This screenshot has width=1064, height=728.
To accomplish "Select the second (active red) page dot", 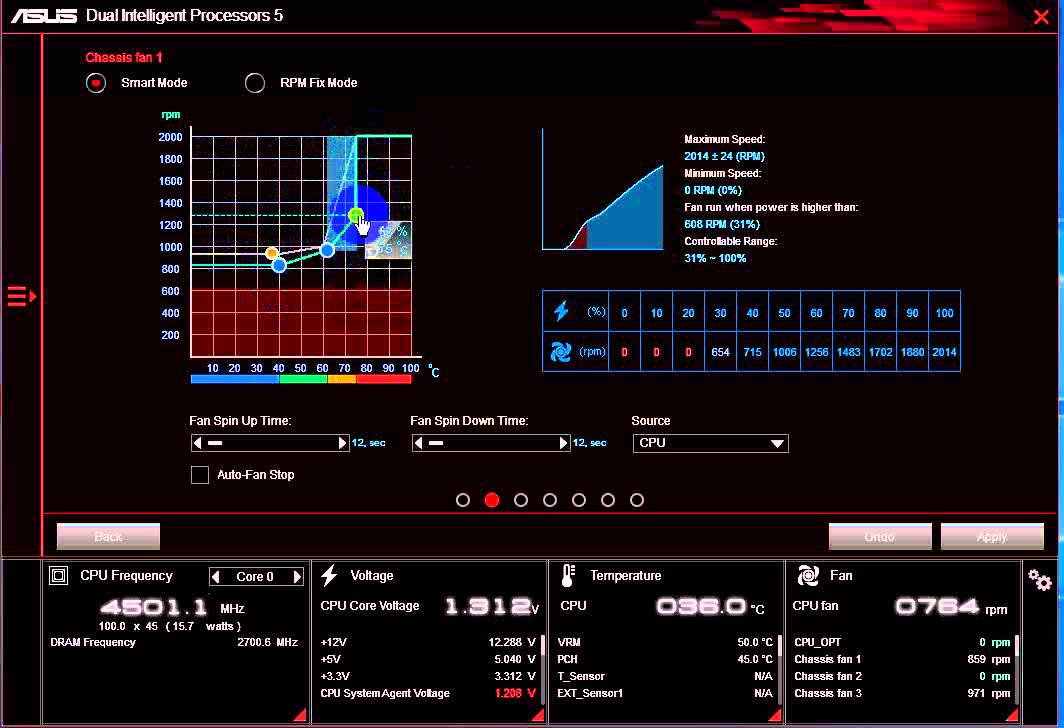I will click(492, 500).
